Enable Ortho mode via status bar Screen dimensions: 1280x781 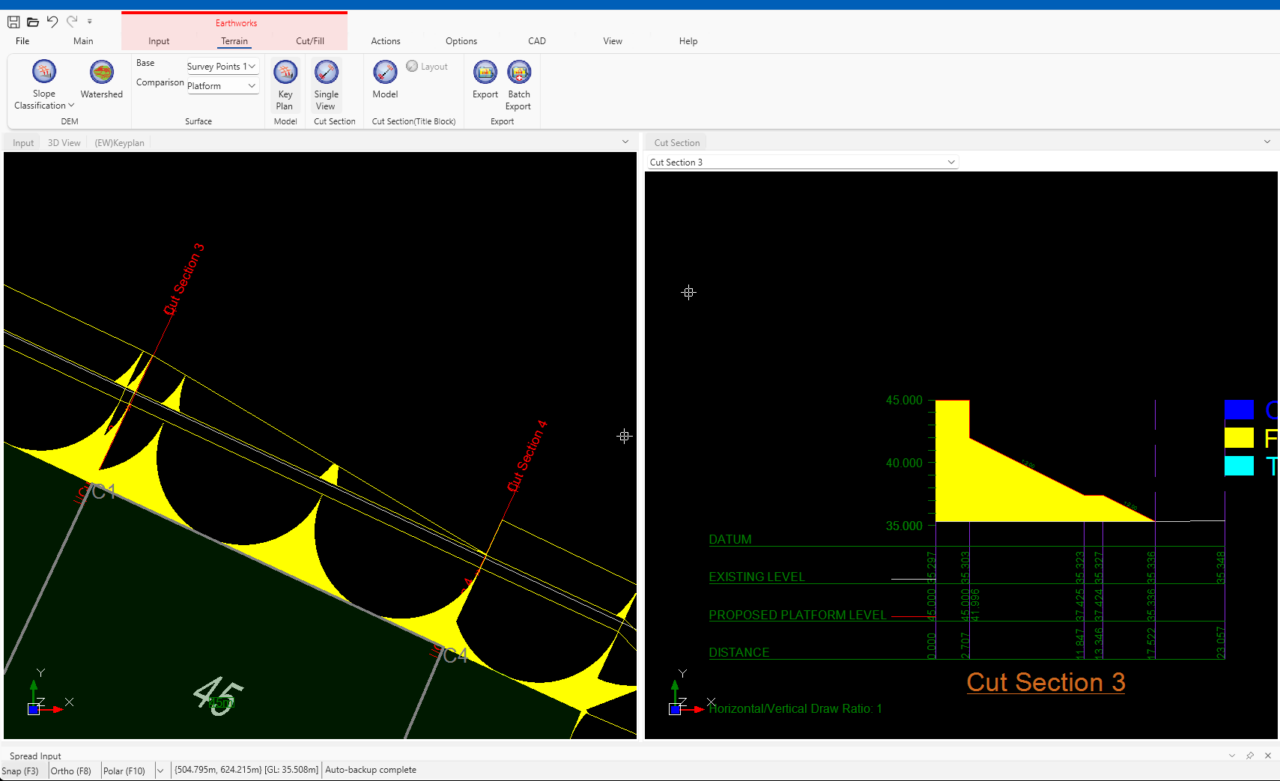pos(68,771)
